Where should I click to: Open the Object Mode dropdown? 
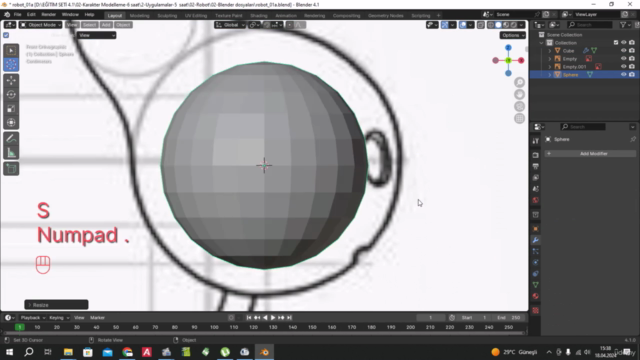click(41, 25)
